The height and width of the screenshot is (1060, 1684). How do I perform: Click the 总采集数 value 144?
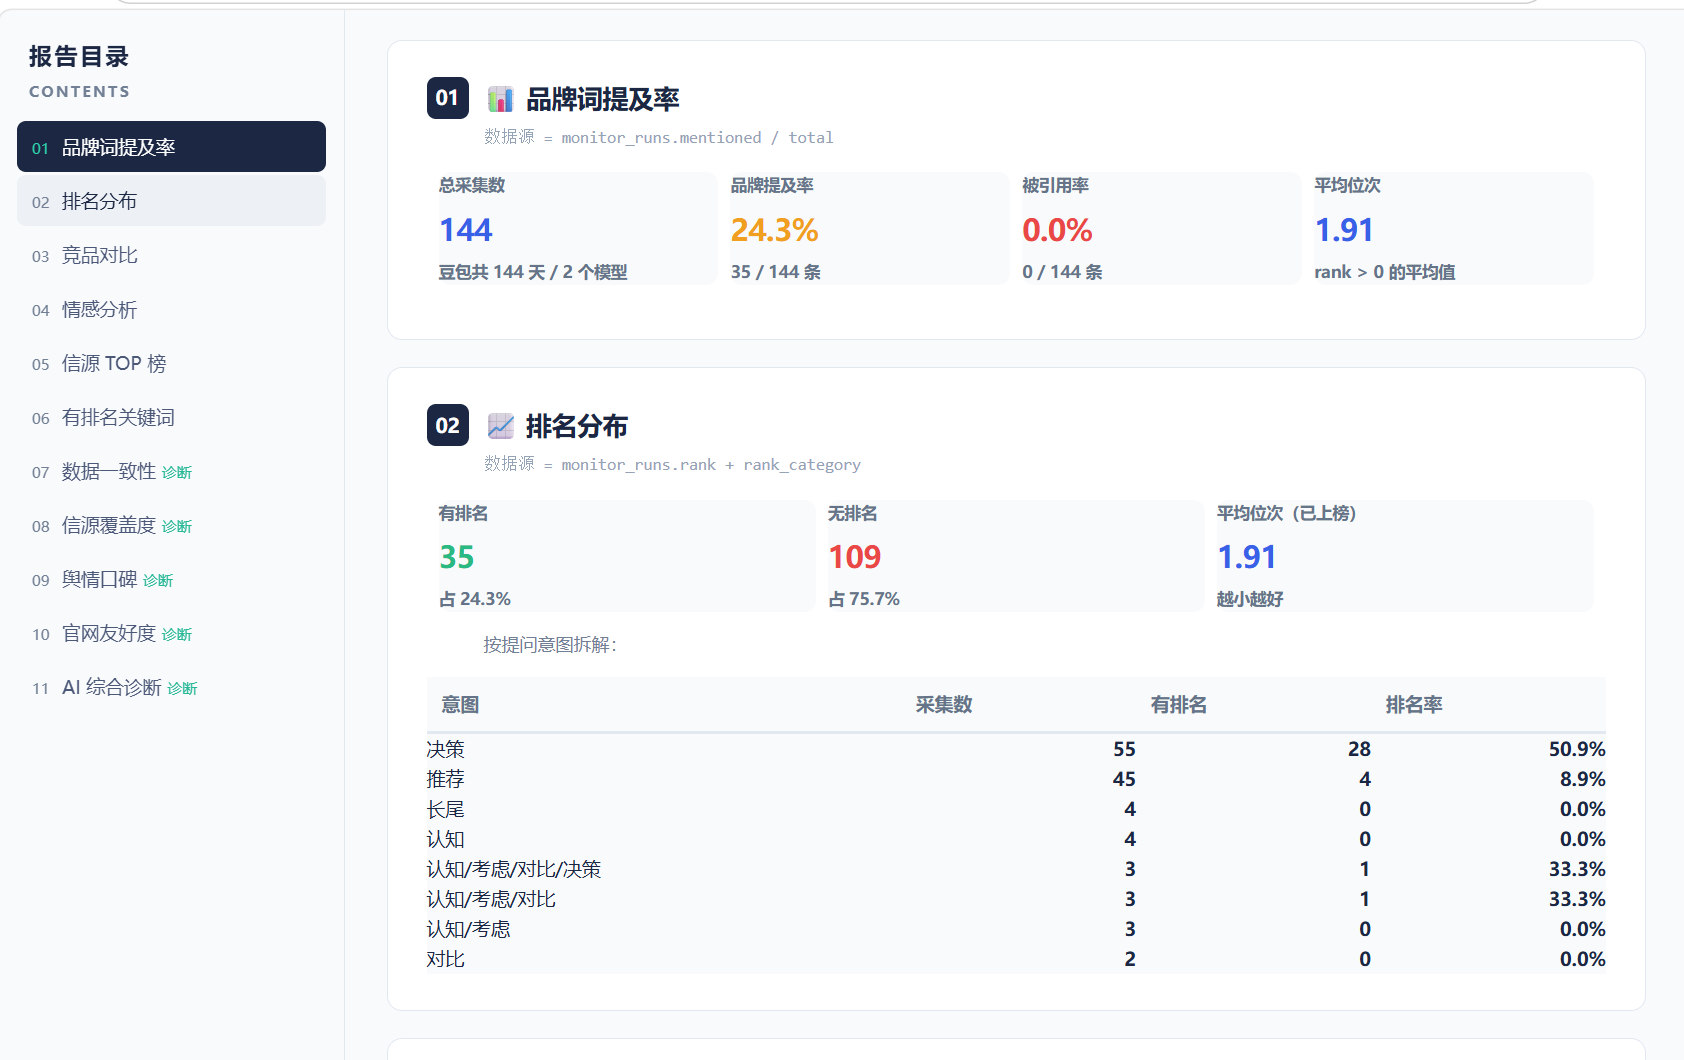(x=466, y=230)
